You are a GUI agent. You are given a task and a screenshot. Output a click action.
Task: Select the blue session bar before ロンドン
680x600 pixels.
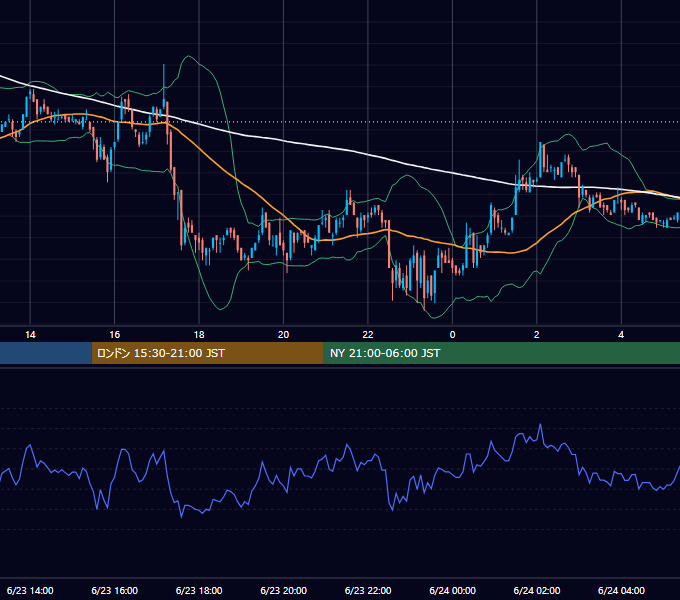click(46, 353)
